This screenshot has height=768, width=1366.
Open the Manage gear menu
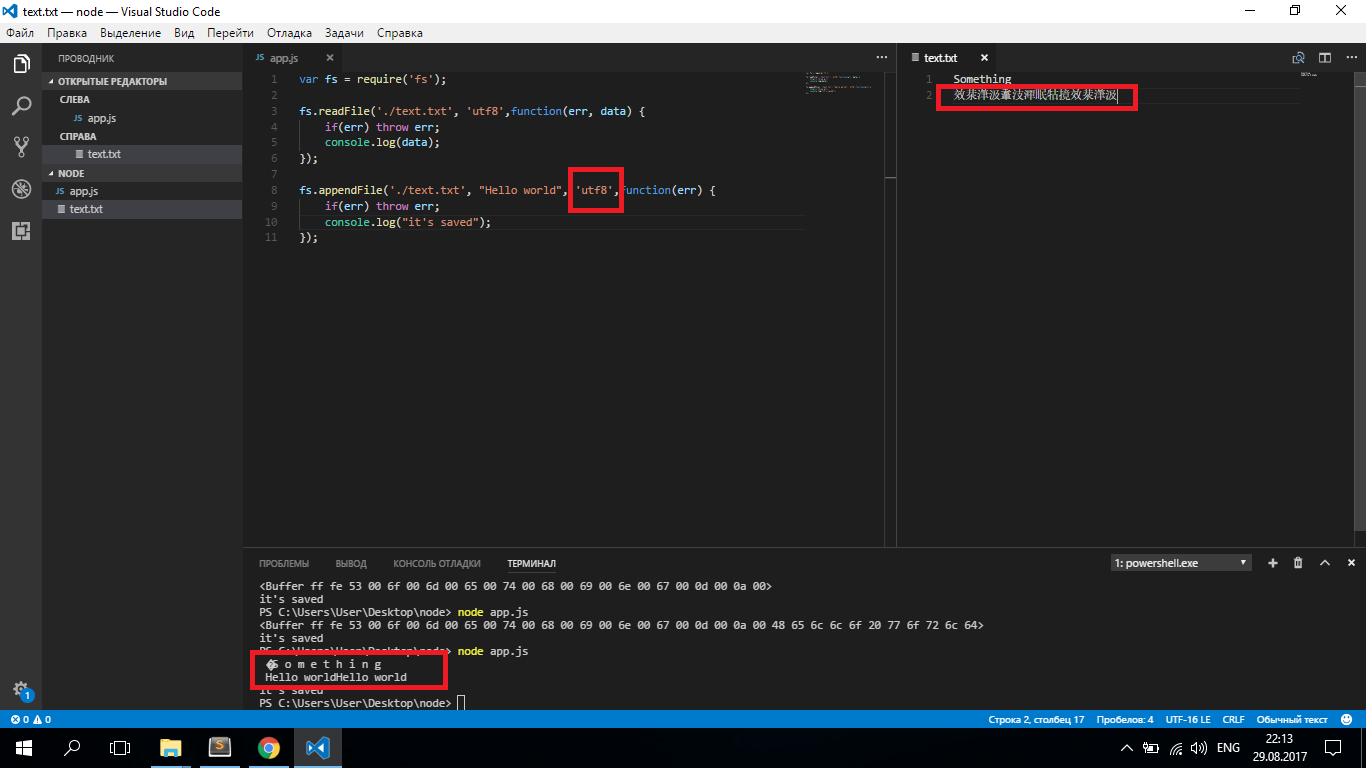(21, 689)
